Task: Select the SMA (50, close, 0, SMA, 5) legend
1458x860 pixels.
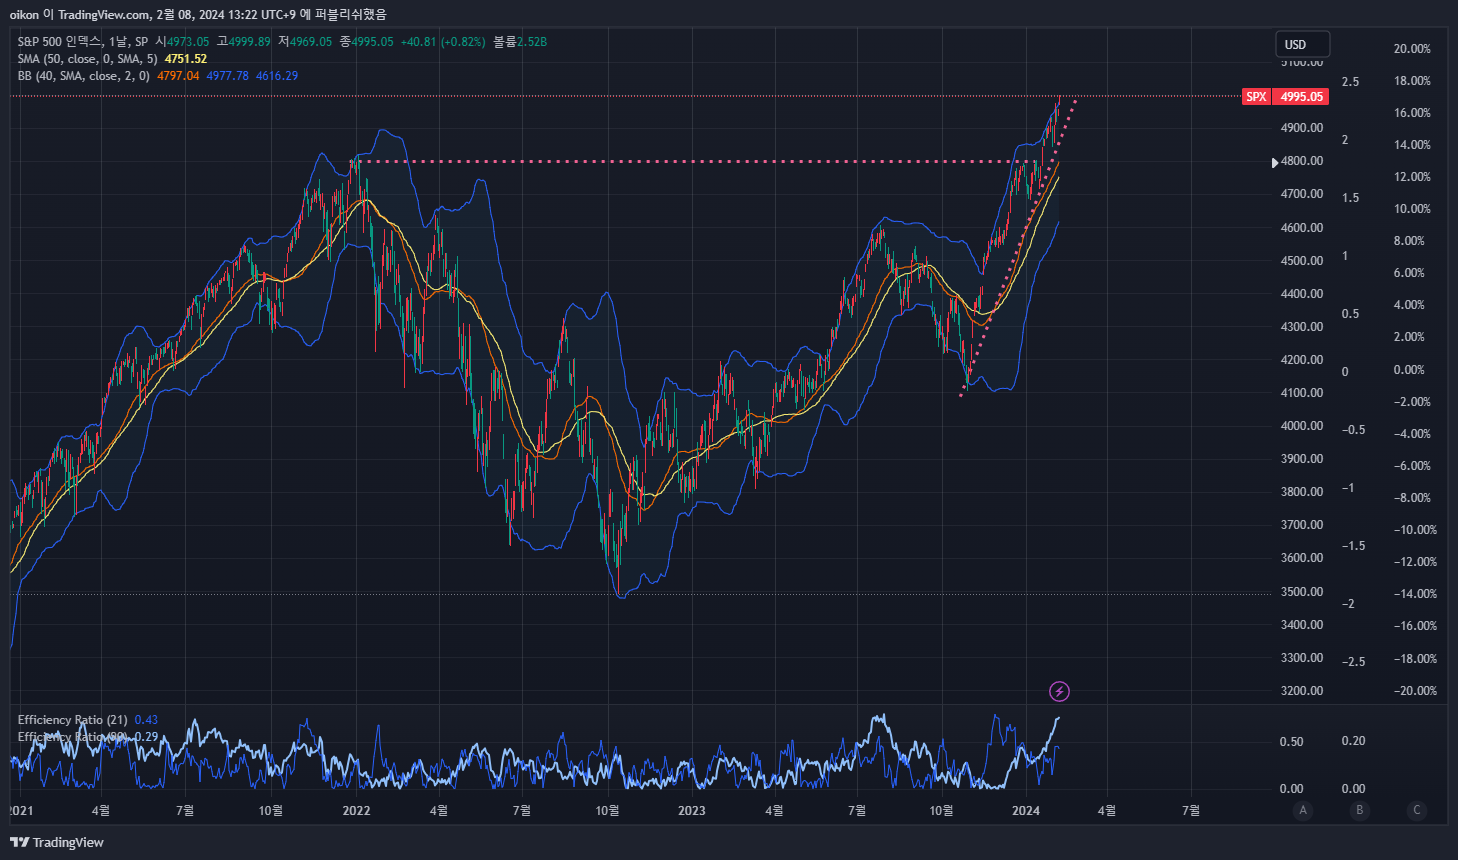Action: pyautogui.click(x=87, y=59)
